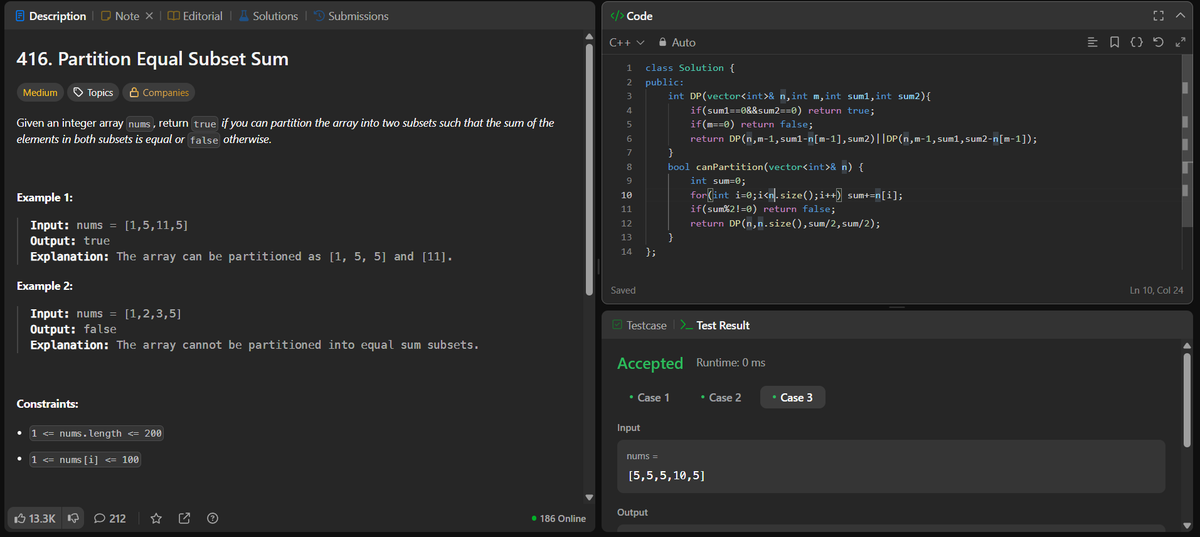Open the help question-mark icon
Image resolution: width=1200 pixels, height=537 pixels.
(x=212, y=518)
